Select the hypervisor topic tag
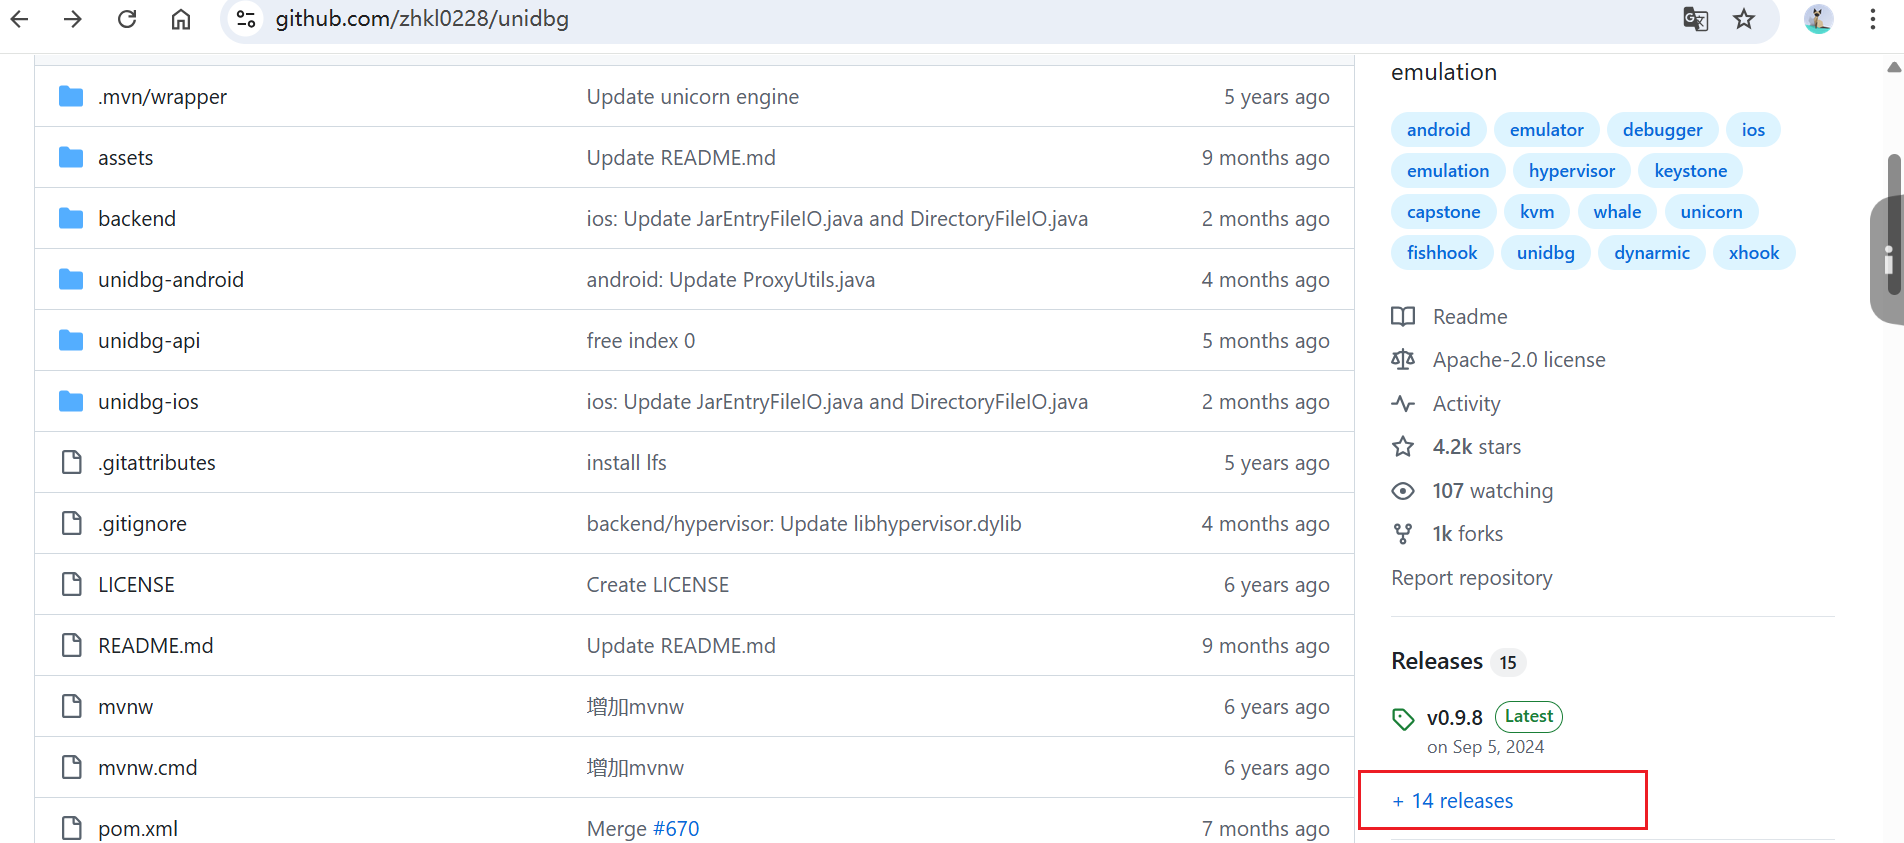This screenshot has height=843, width=1904. coord(1571,171)
